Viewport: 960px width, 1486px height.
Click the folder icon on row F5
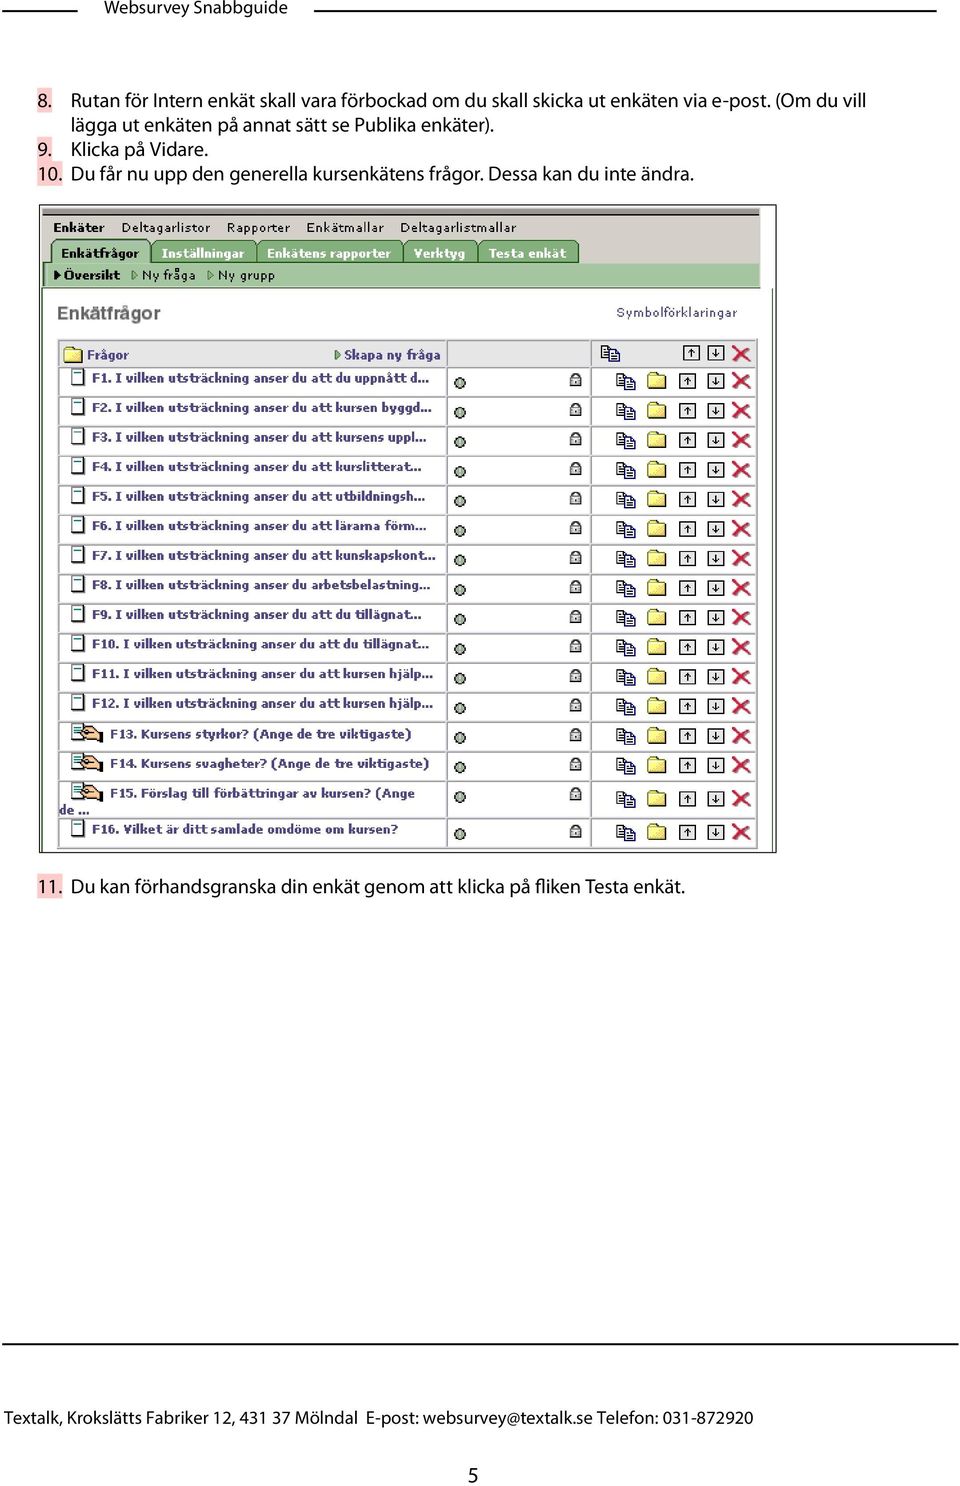656,499
